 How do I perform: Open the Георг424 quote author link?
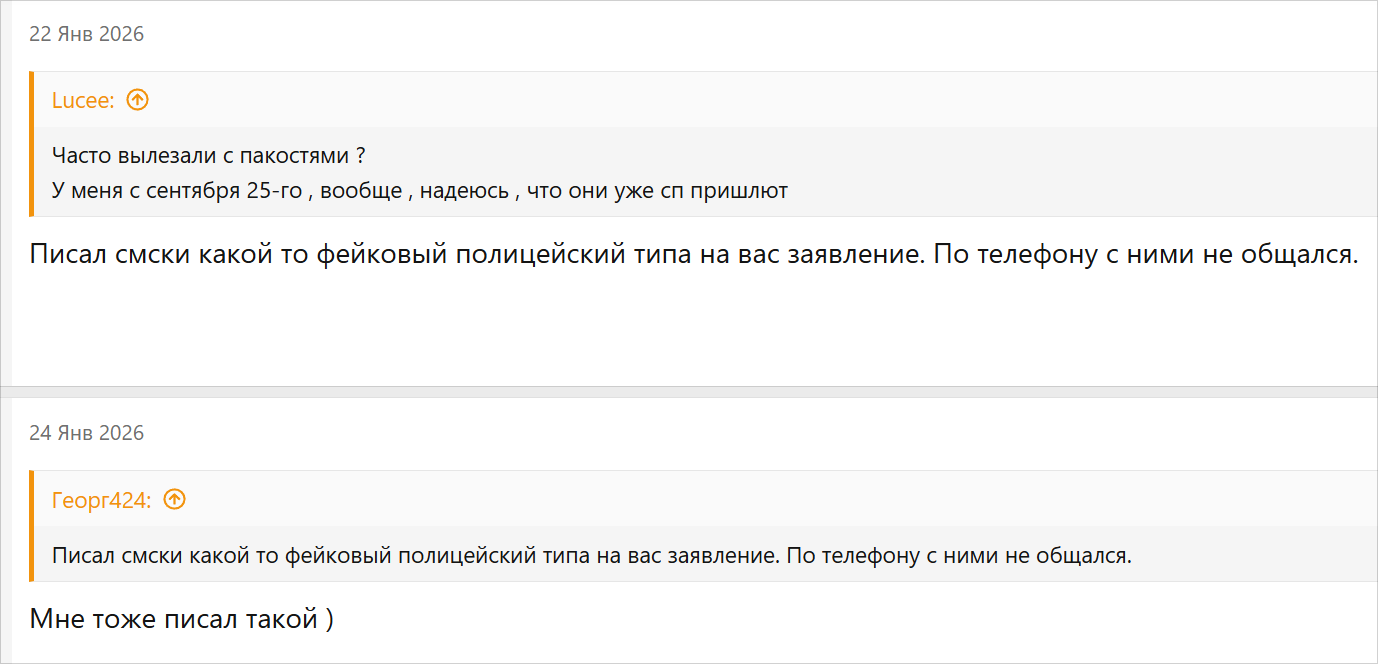[x=101, y=500]
